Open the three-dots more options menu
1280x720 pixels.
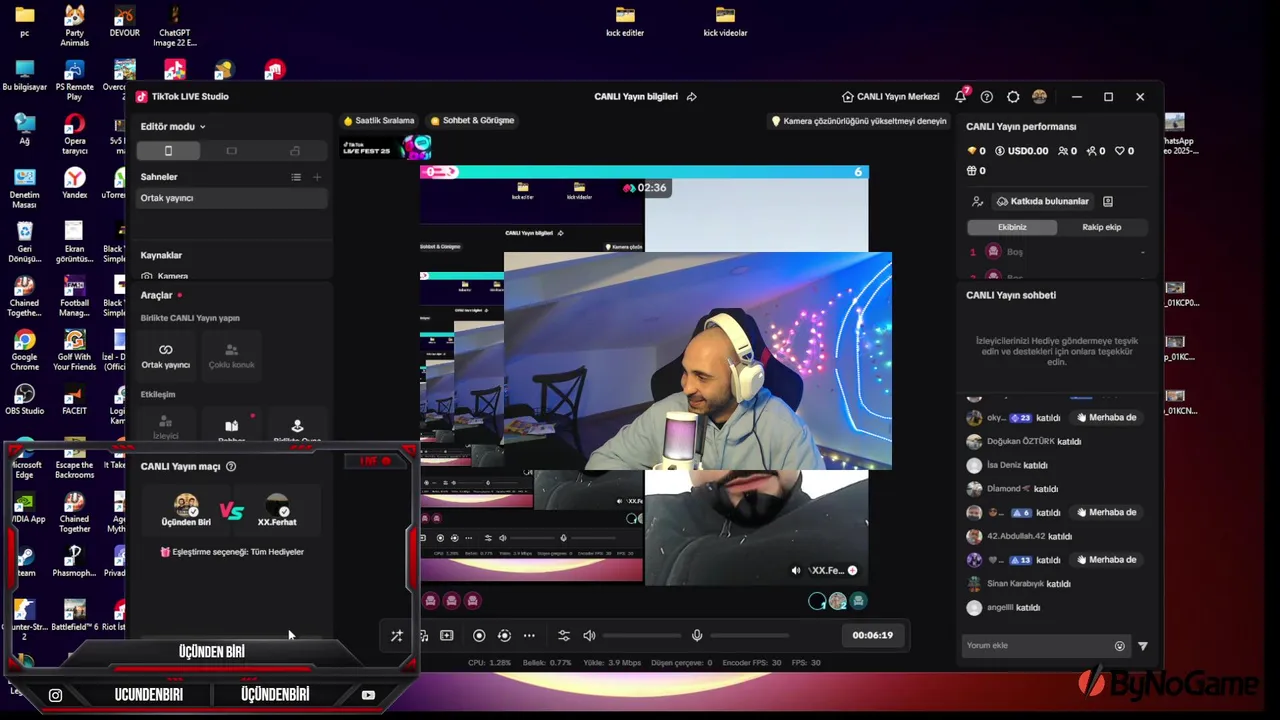(529, 636)
